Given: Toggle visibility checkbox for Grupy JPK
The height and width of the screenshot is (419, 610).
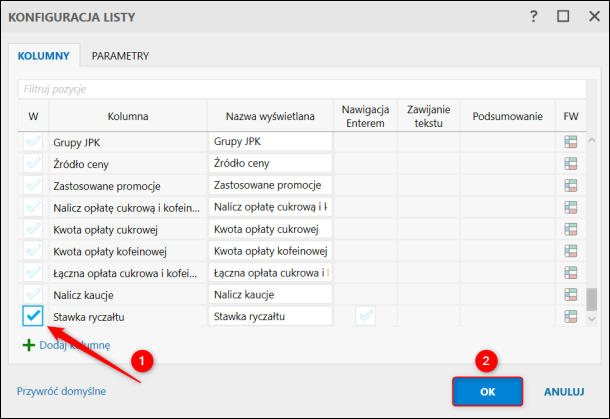Looking at the screenshot, I should point(33,142).
